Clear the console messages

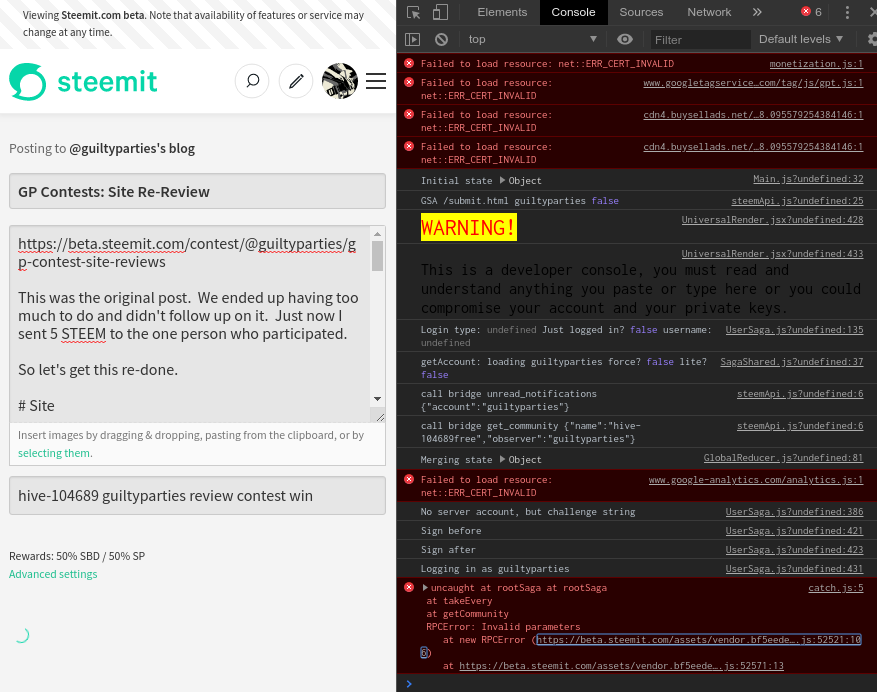441,38
